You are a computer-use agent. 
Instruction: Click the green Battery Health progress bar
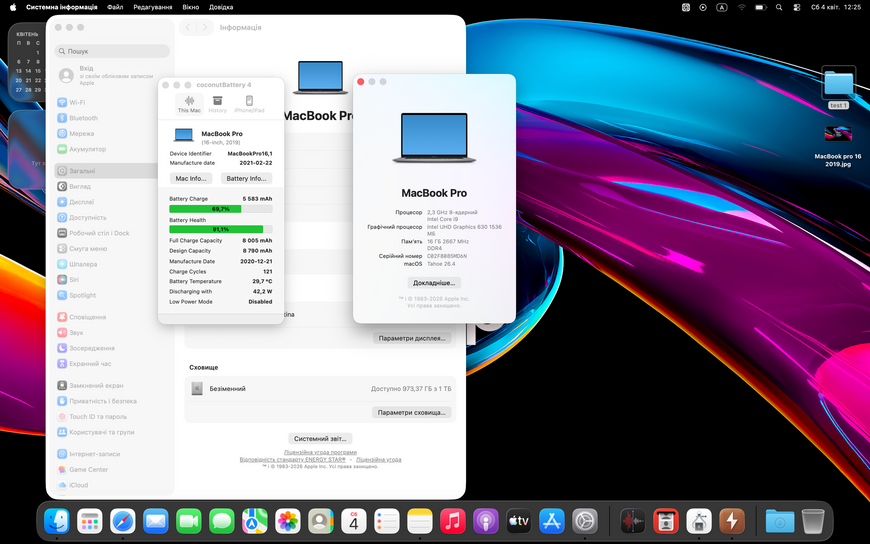click(x=221, y=229)
